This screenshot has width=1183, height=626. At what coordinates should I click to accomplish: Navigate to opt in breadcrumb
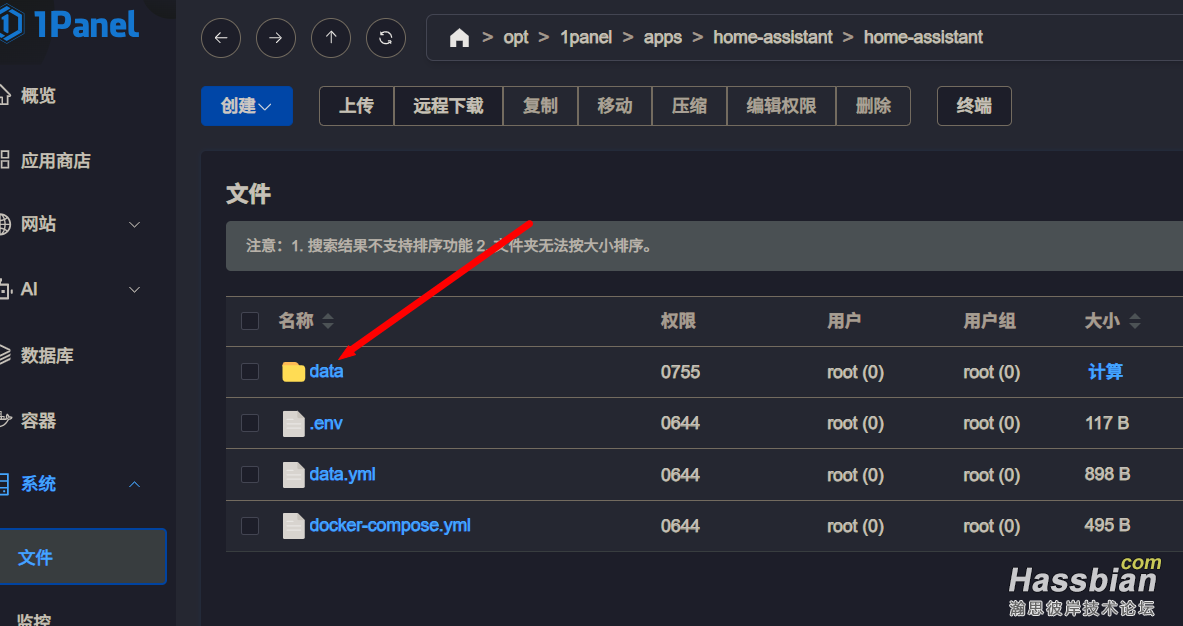[x=516, y=38]
